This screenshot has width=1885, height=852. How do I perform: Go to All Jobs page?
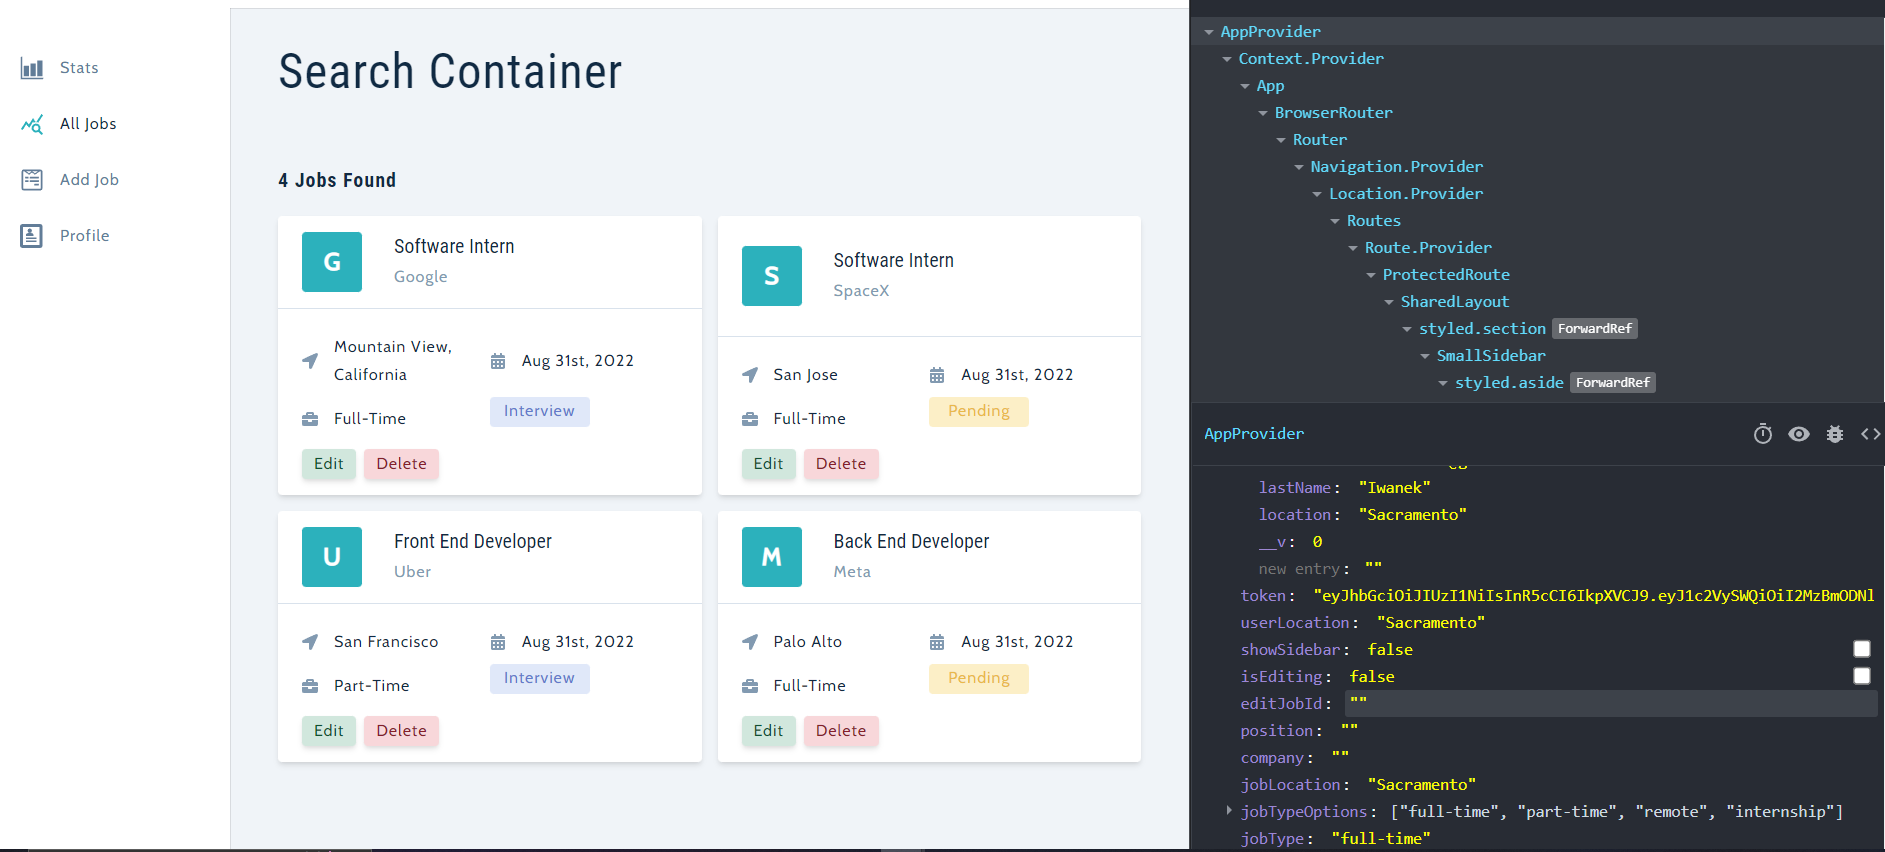88,124
